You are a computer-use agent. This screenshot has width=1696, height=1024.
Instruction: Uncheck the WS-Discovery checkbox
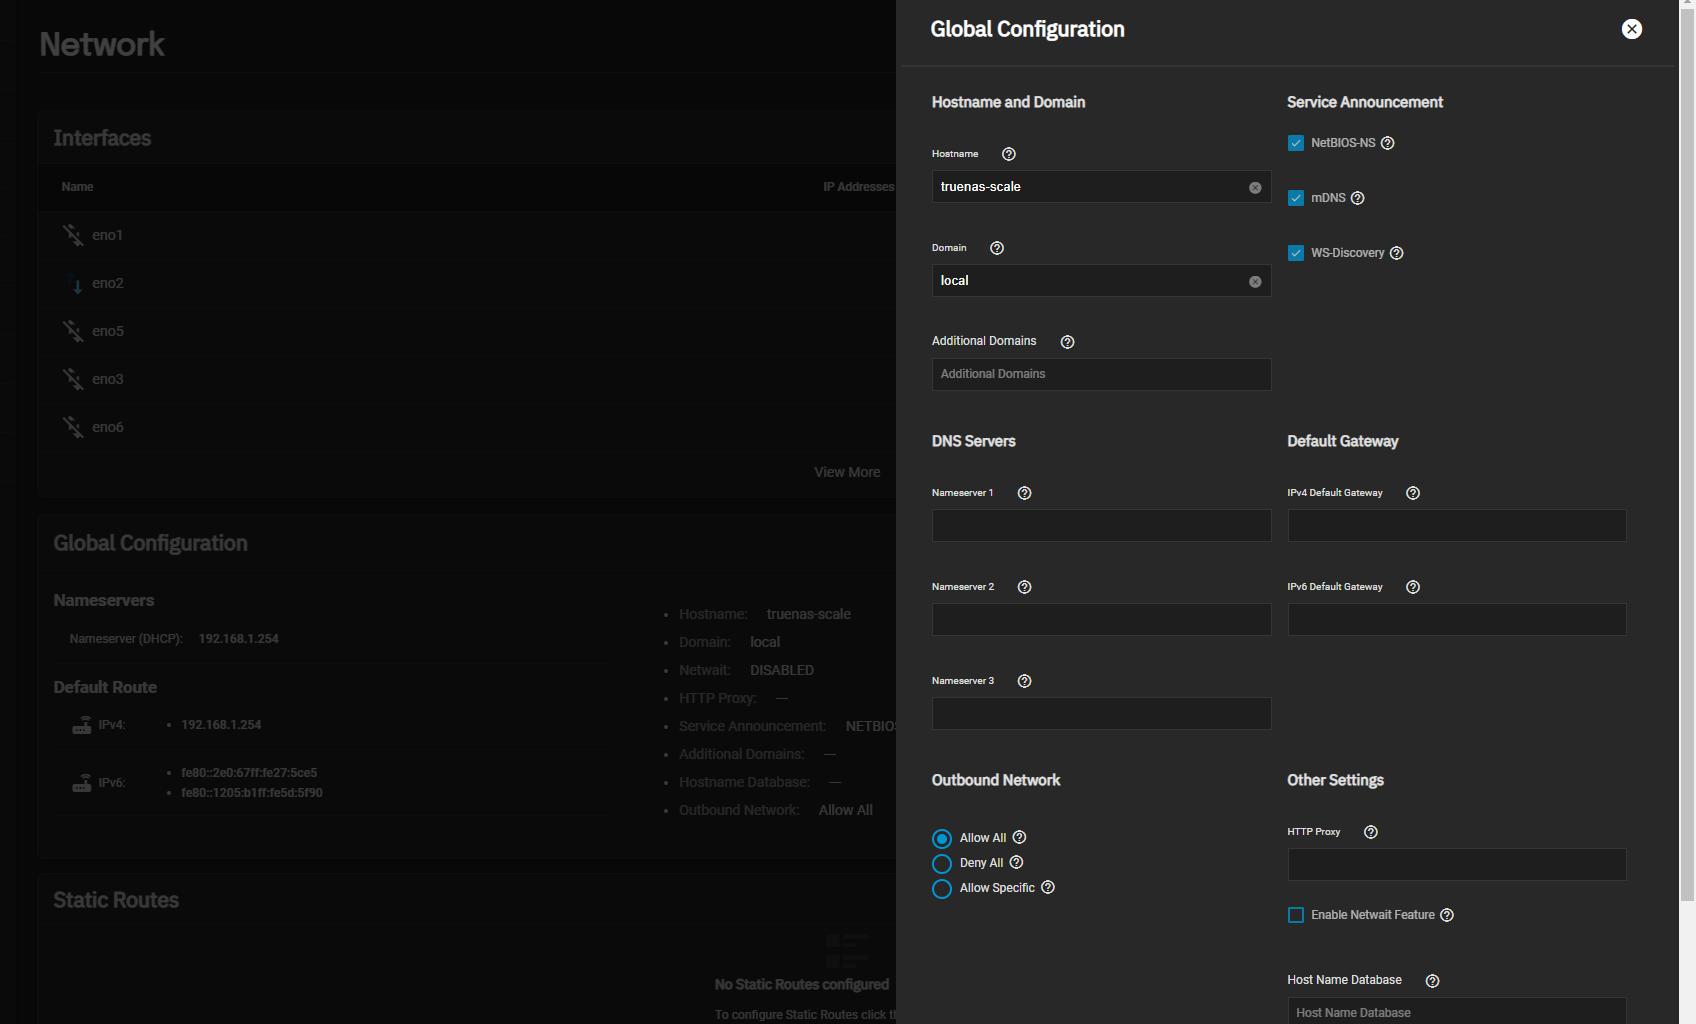[x=1295, y=253]
